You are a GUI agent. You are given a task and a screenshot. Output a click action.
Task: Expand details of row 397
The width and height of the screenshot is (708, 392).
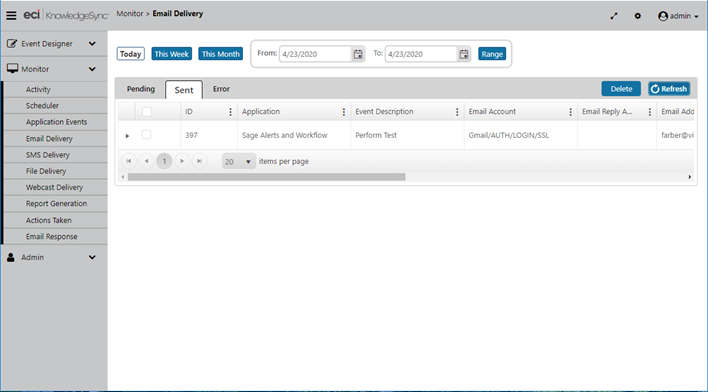127,135
